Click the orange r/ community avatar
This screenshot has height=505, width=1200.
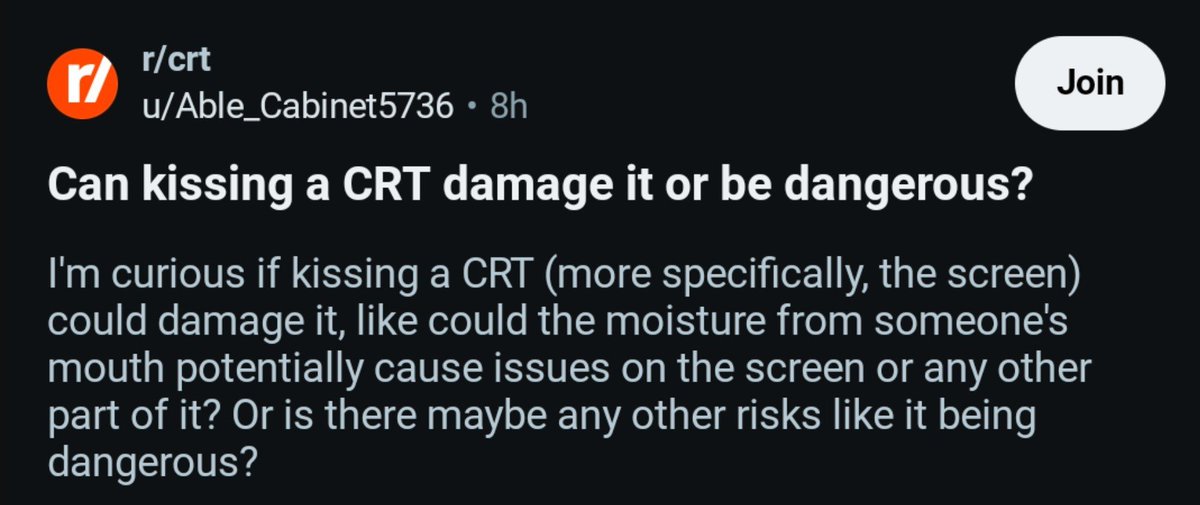77,83
